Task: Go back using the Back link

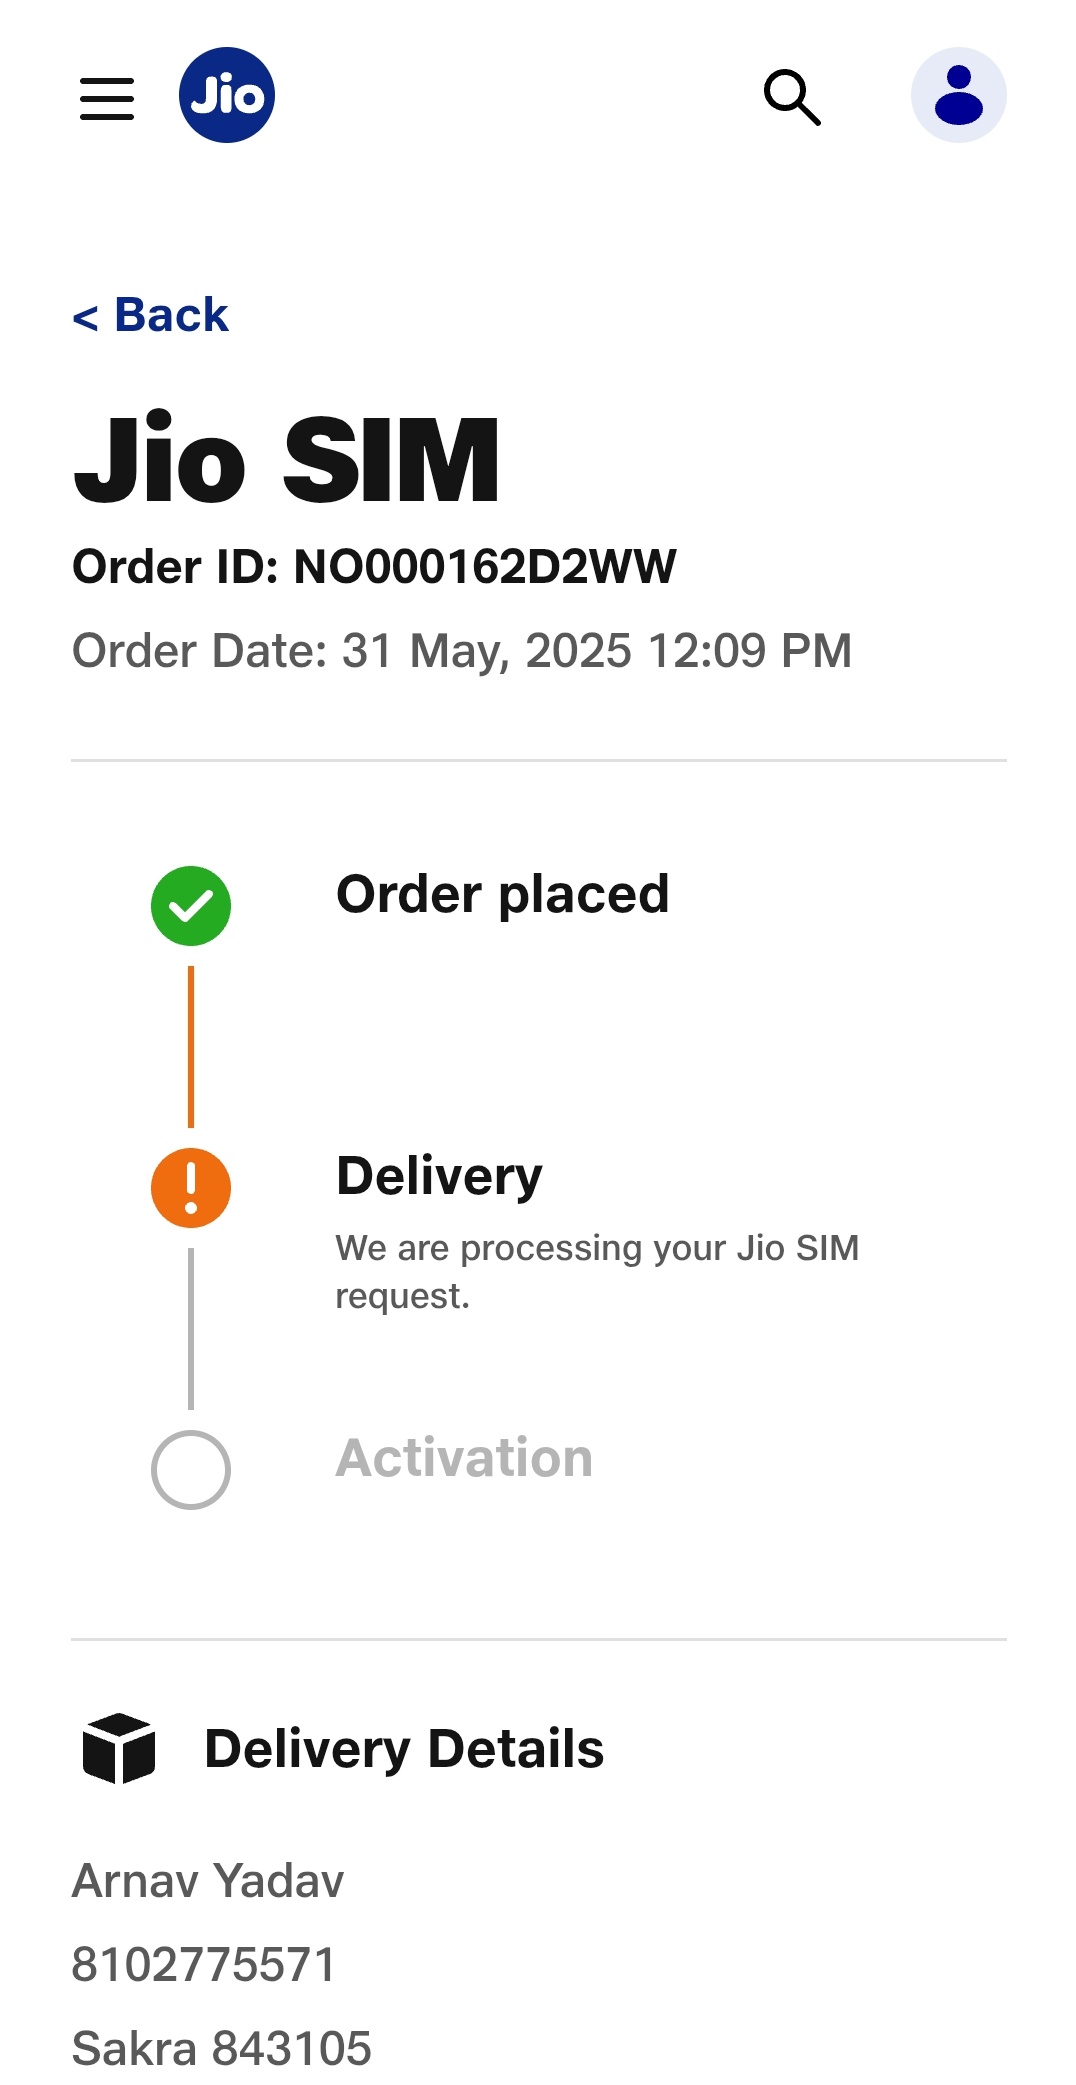Action: (151, 315)
